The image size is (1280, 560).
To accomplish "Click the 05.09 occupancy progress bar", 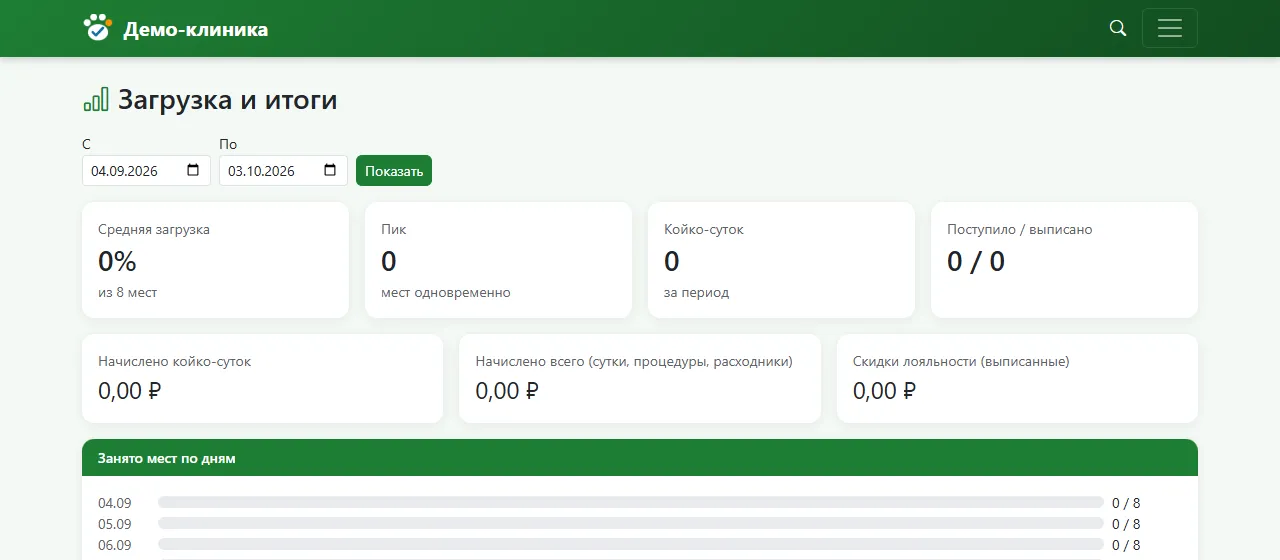I will coord(631,523).
